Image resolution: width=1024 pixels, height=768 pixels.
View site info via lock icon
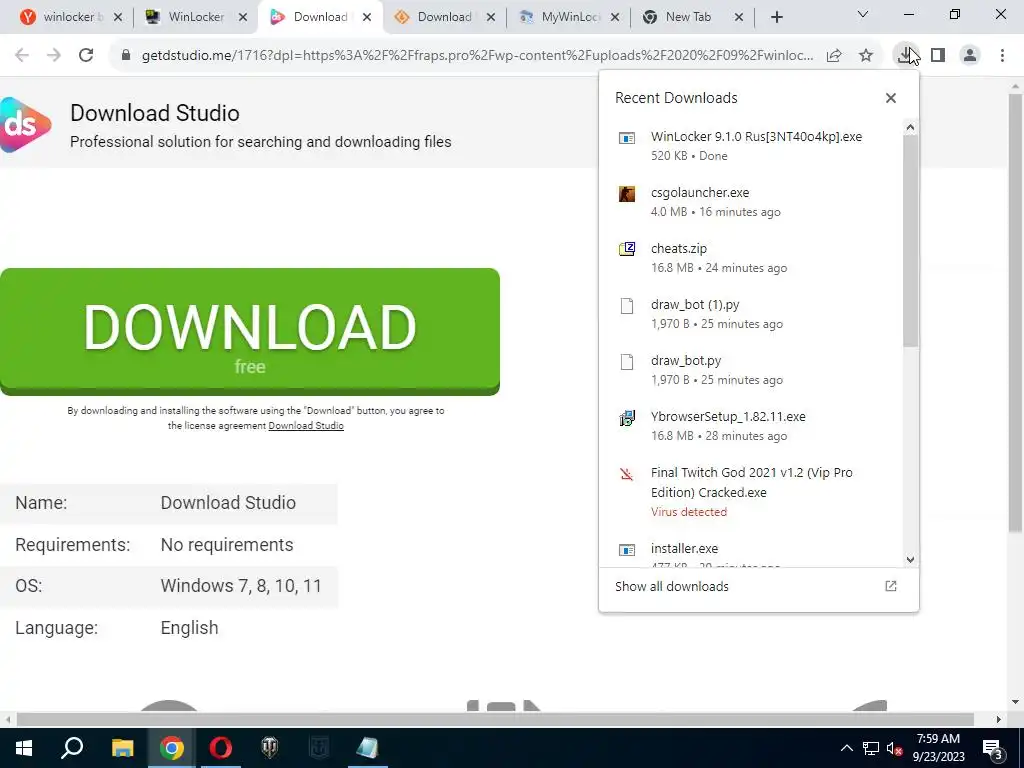coord(126,56)
